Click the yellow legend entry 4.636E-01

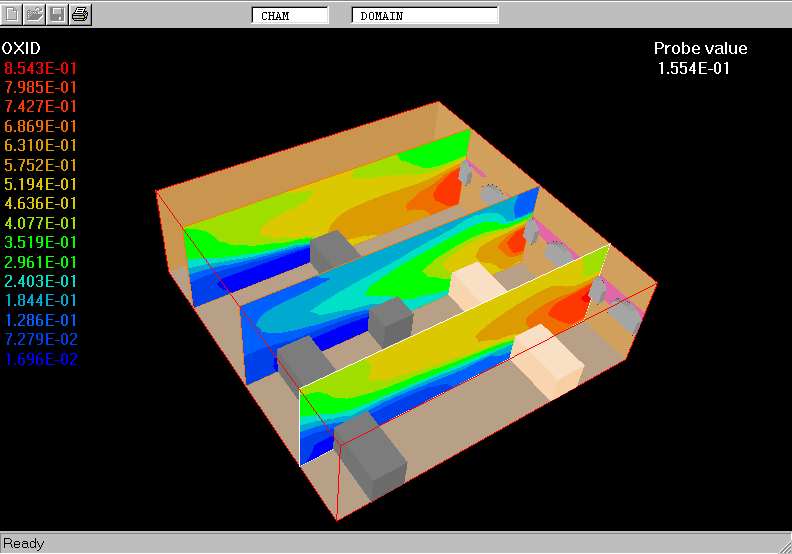[41, 203]
